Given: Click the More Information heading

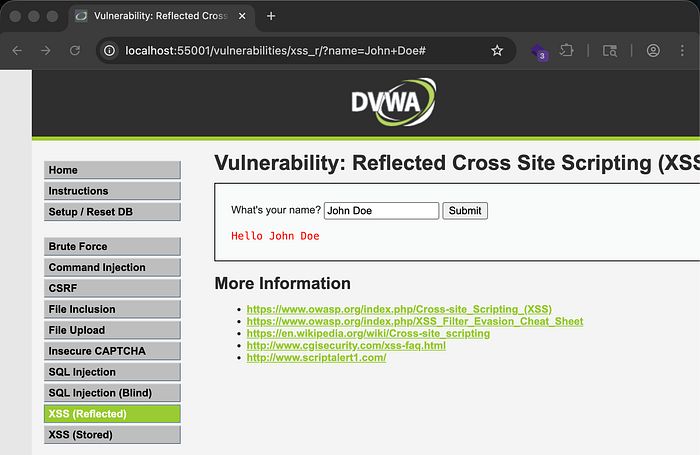Looking at the screenshot, I should tap(282, 284).
